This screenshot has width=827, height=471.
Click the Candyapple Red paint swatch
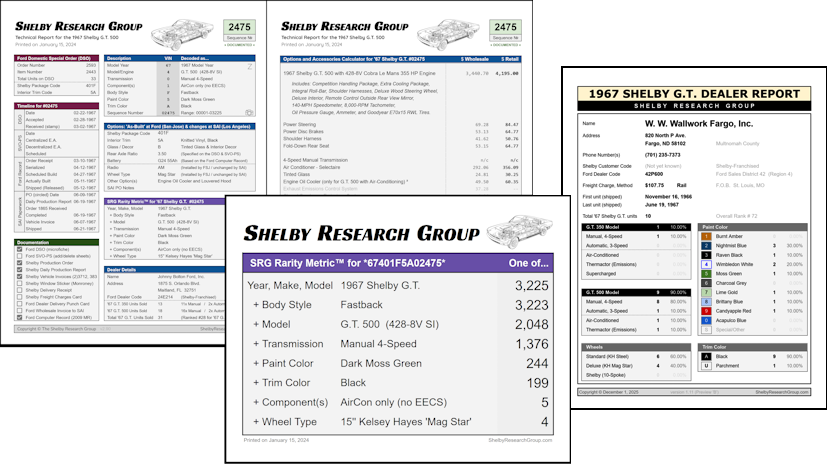(x=706, y=311)
